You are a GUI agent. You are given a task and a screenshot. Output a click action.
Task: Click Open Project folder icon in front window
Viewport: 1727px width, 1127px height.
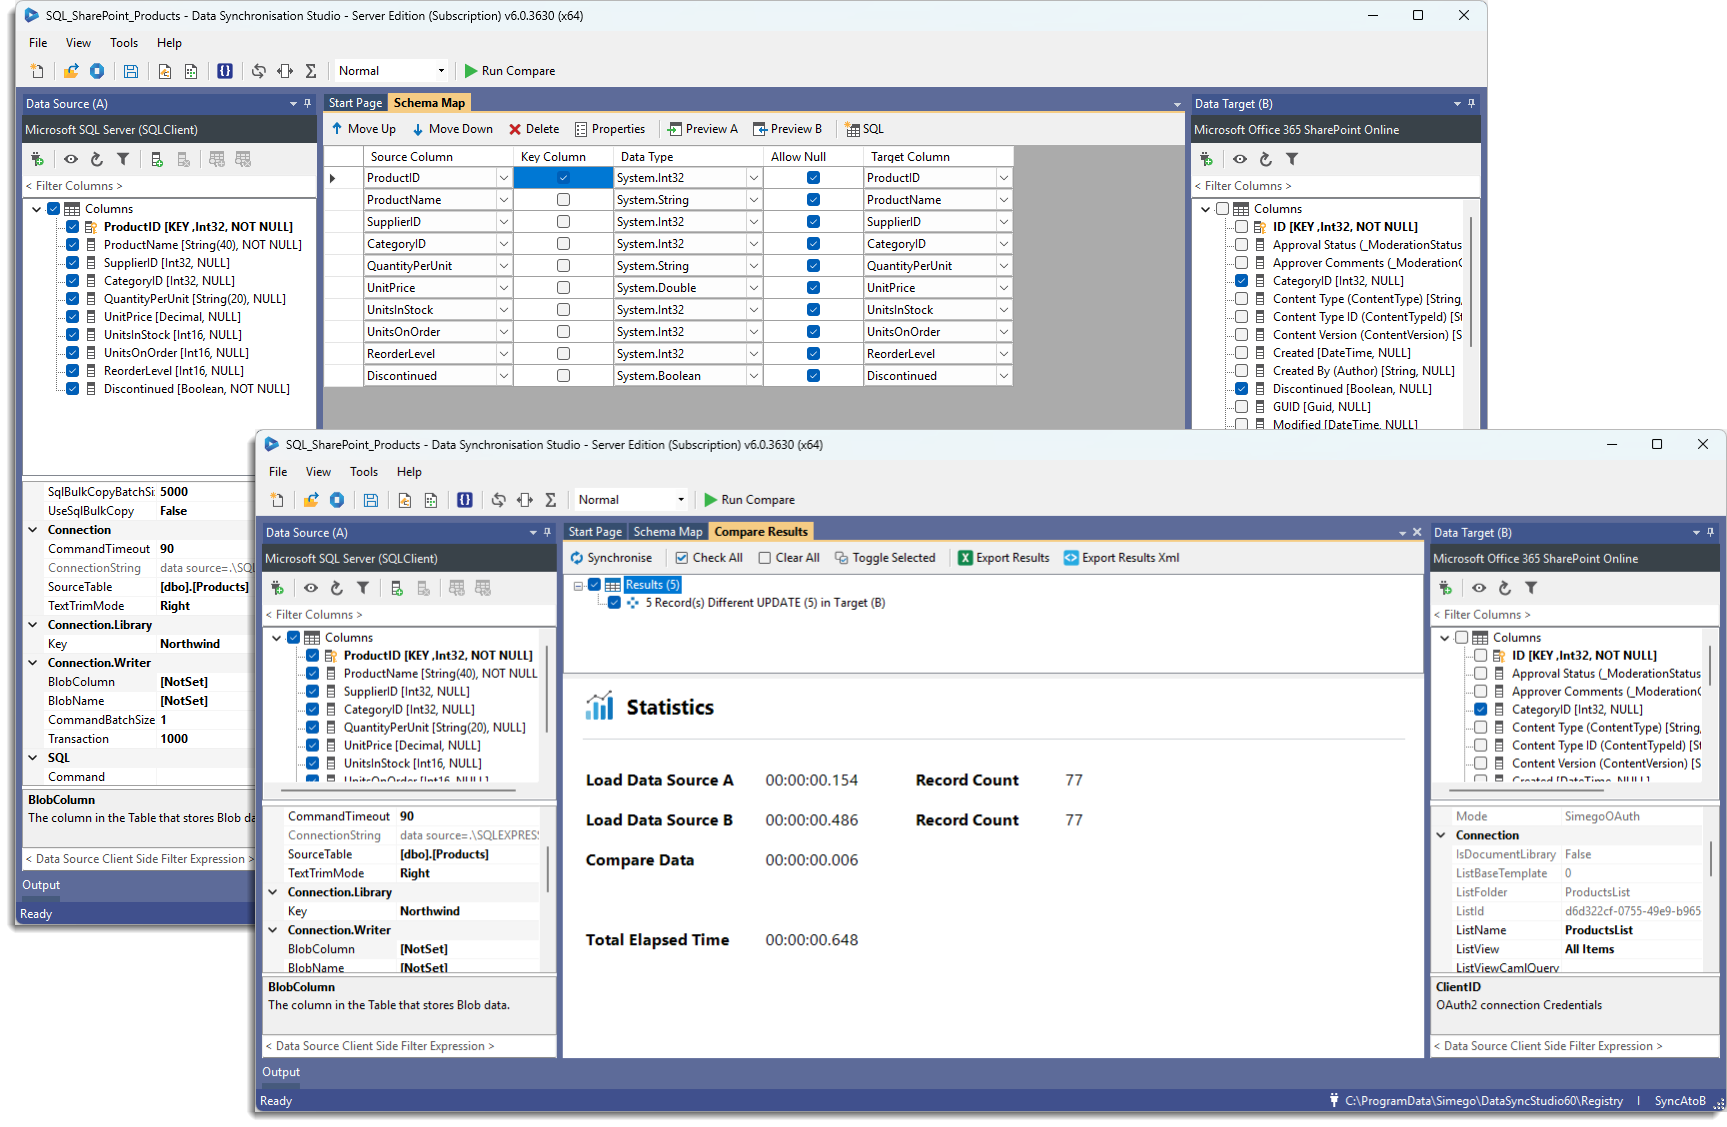pos(311,500)
